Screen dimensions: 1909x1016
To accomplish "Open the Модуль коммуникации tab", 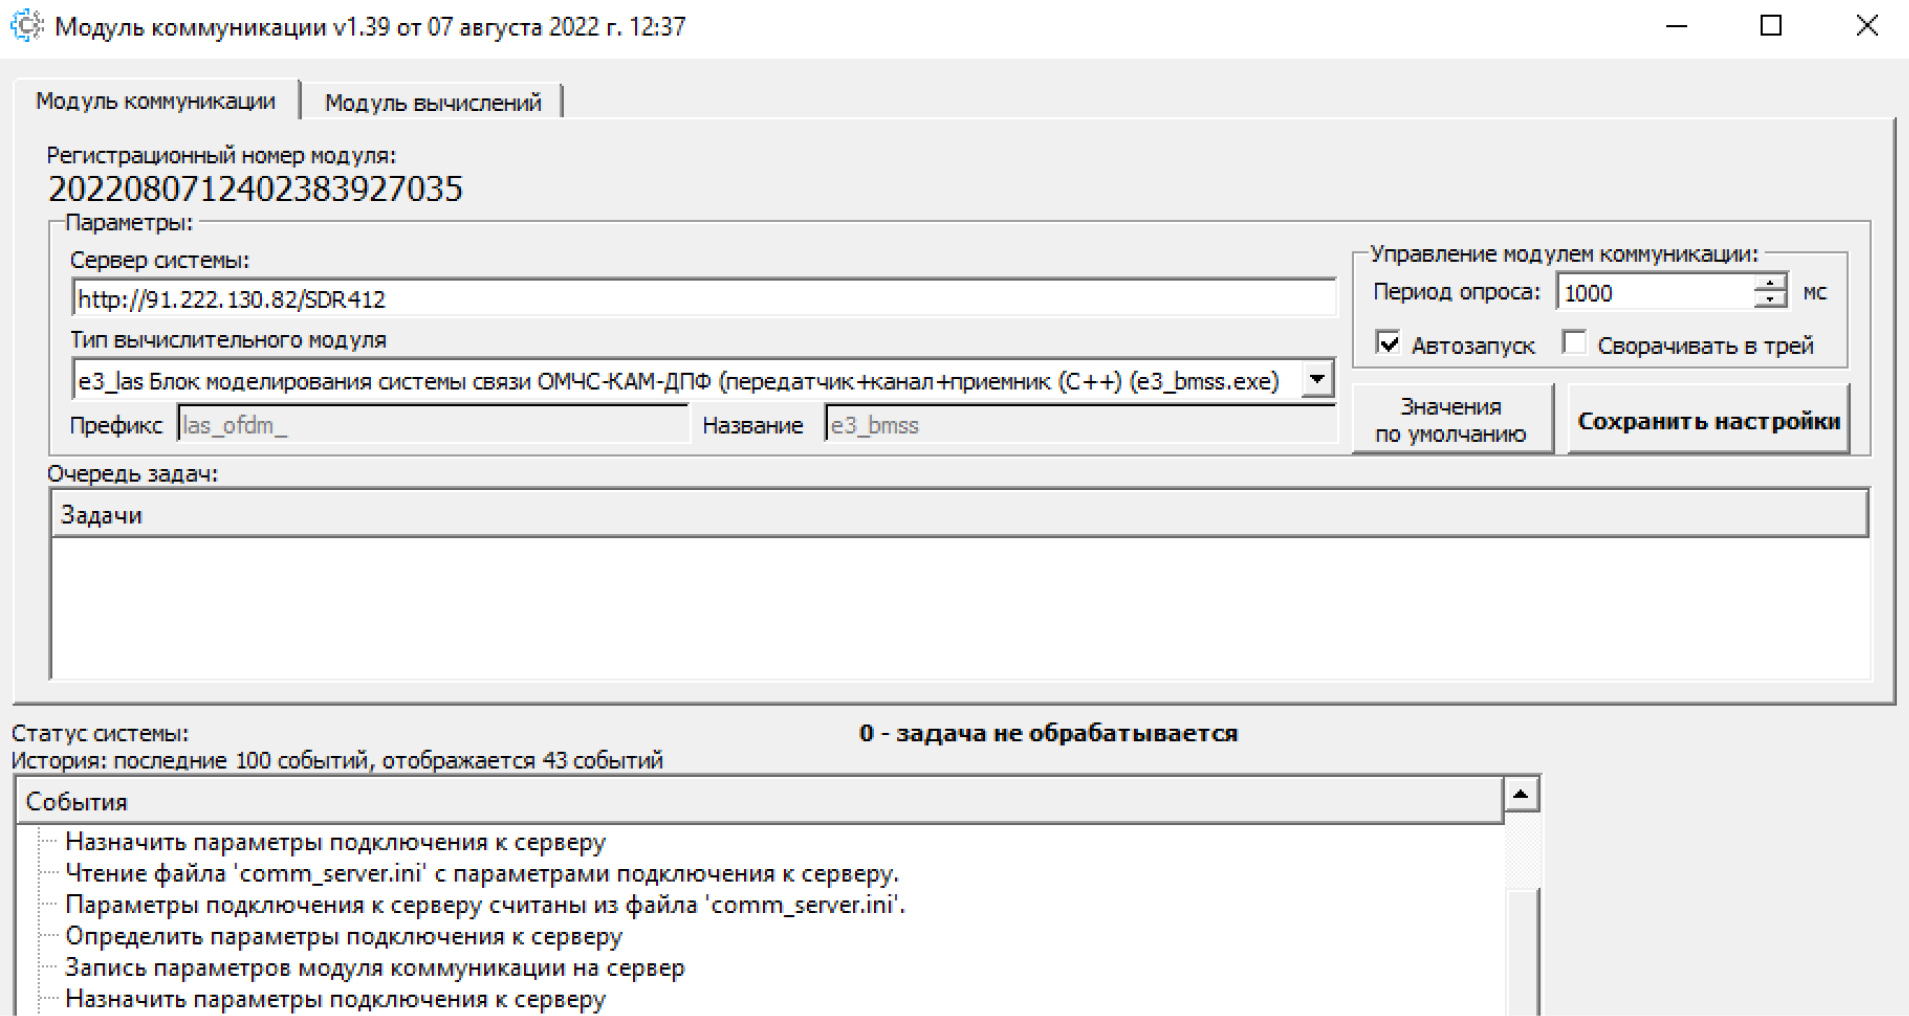I will click(x=155, y=101).
